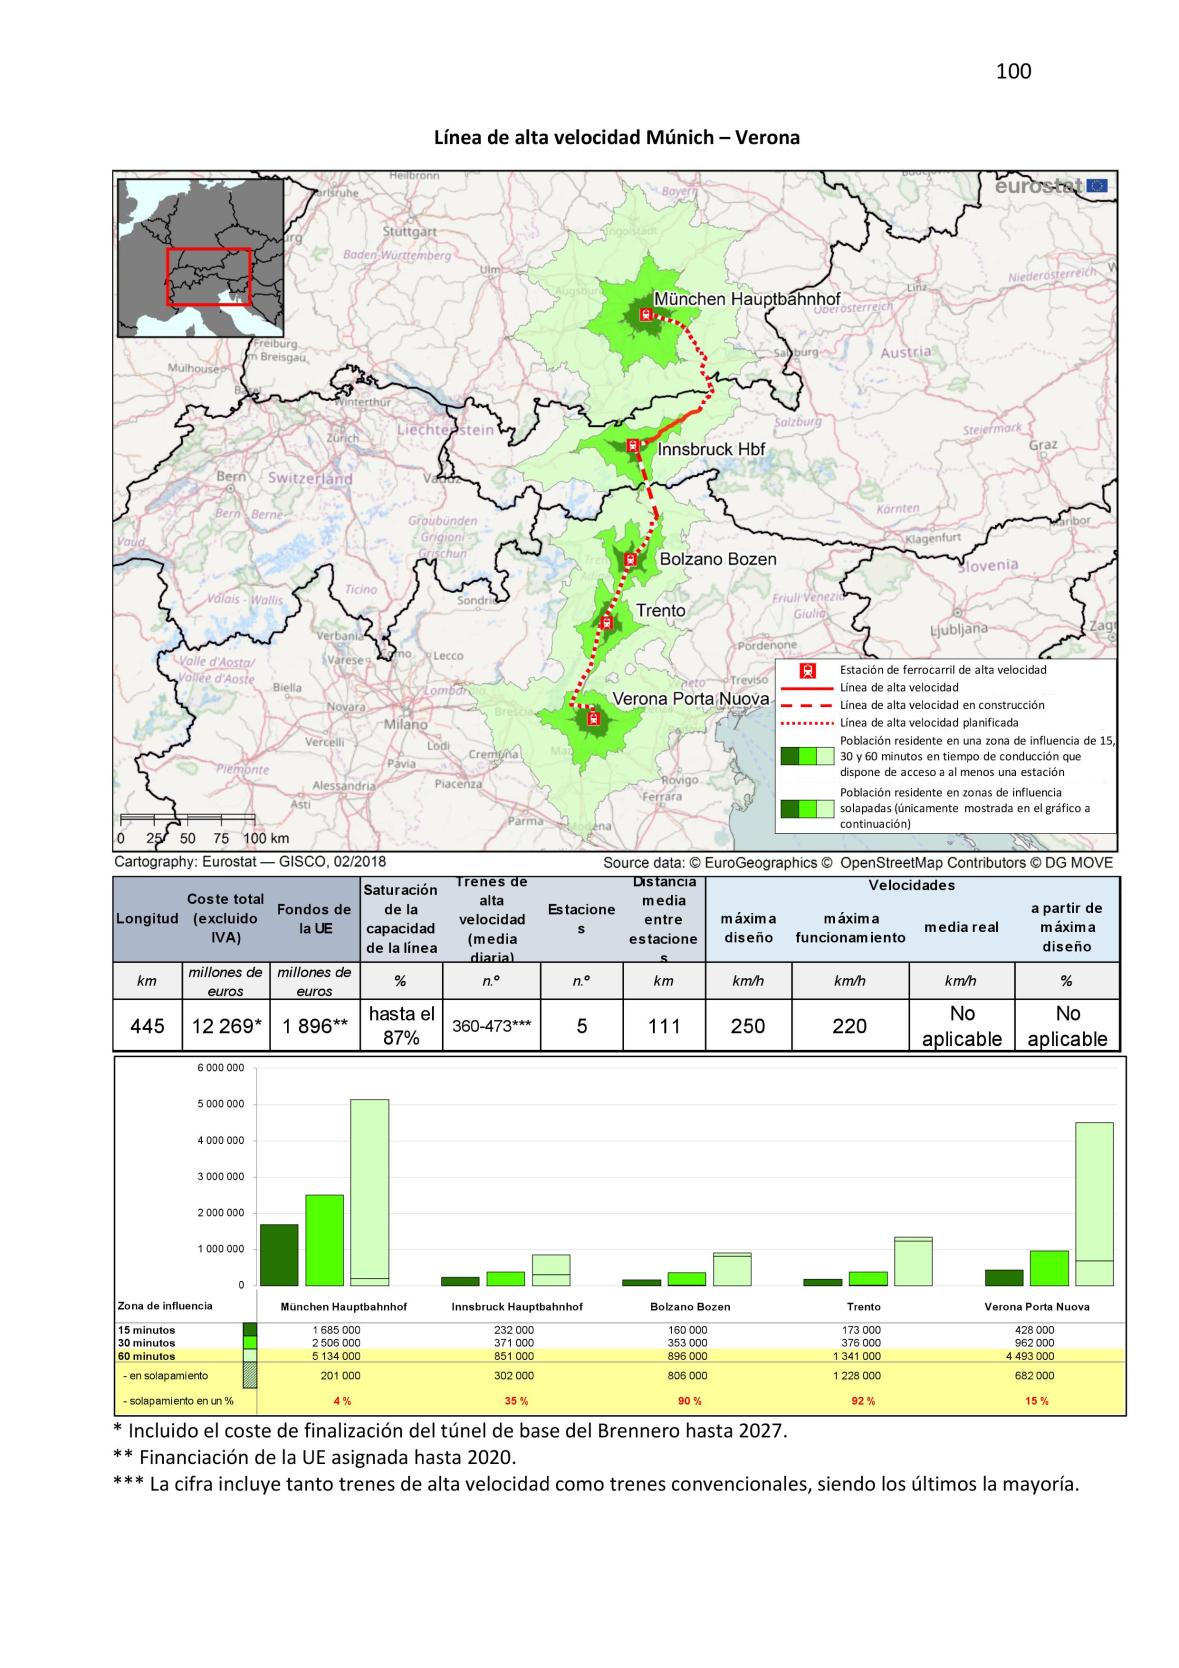
Task: Click the EU flag beside eurostat logo
Action: point(1096,185)
